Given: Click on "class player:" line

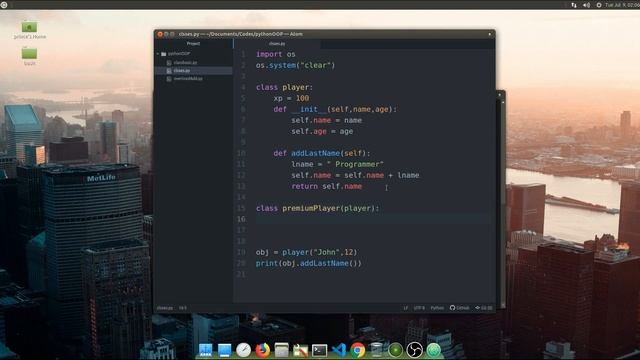Looking at the screenshot, I should pyautogui.click(x=284, y=87).
